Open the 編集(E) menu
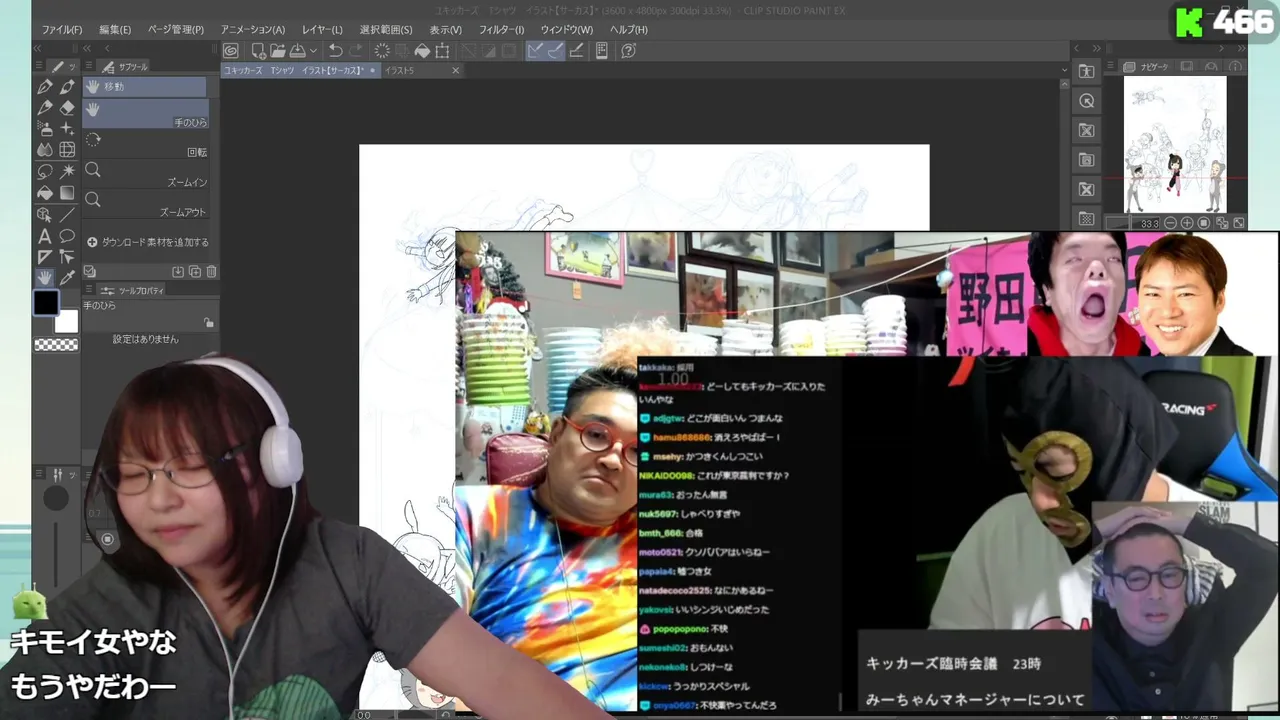Screen dimensions: 1280x720 115,30
